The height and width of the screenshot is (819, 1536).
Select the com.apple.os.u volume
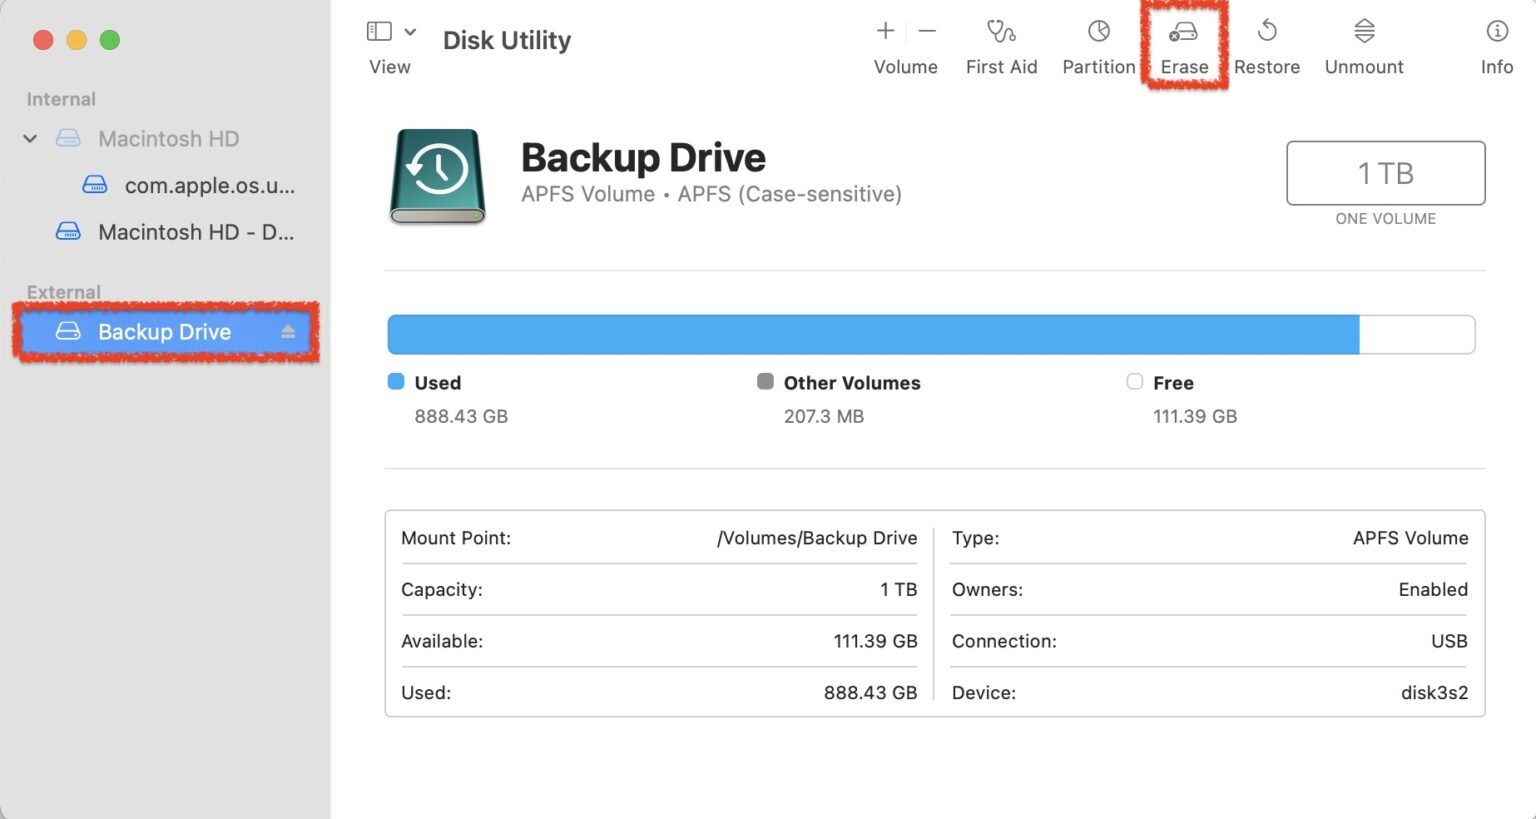click(208, 185)
